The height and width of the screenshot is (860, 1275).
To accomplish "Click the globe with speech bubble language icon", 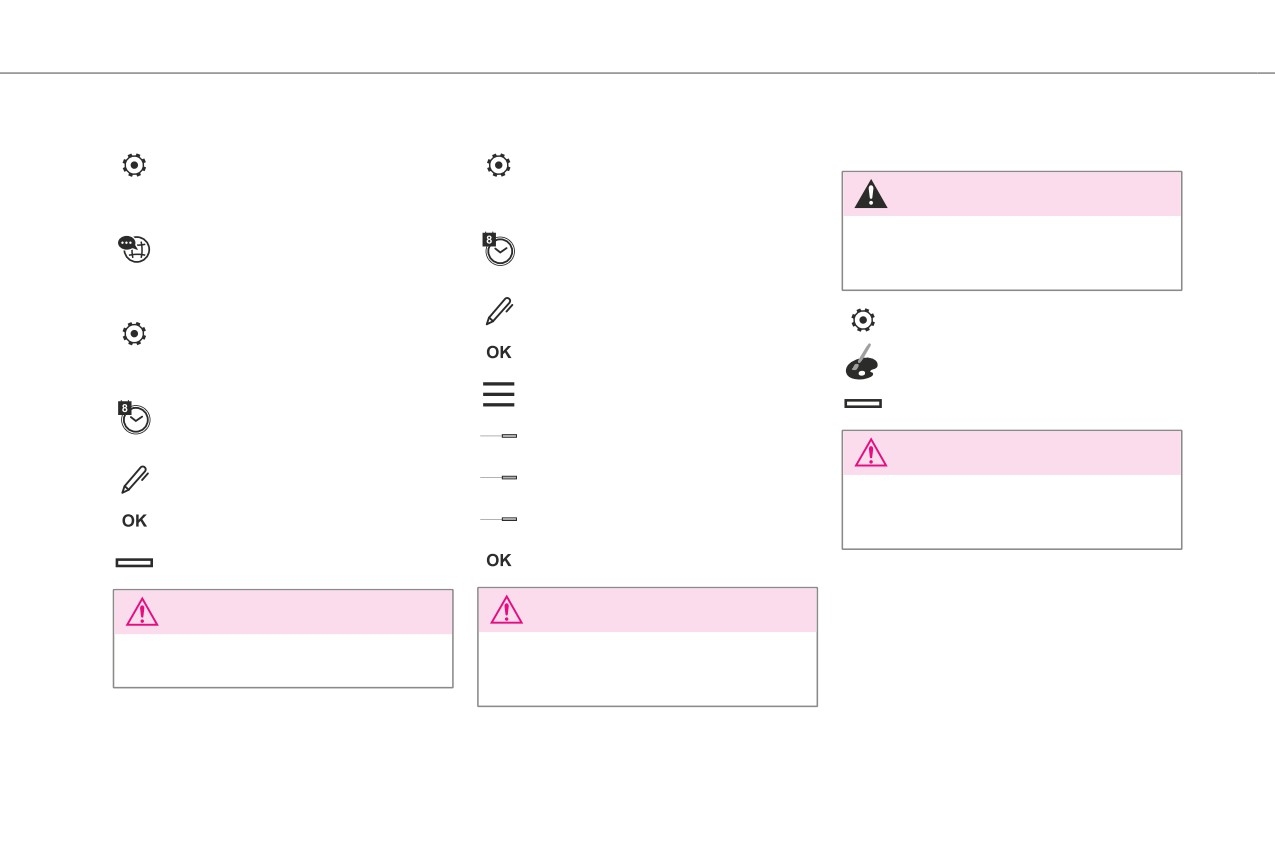I will (134, 249).
